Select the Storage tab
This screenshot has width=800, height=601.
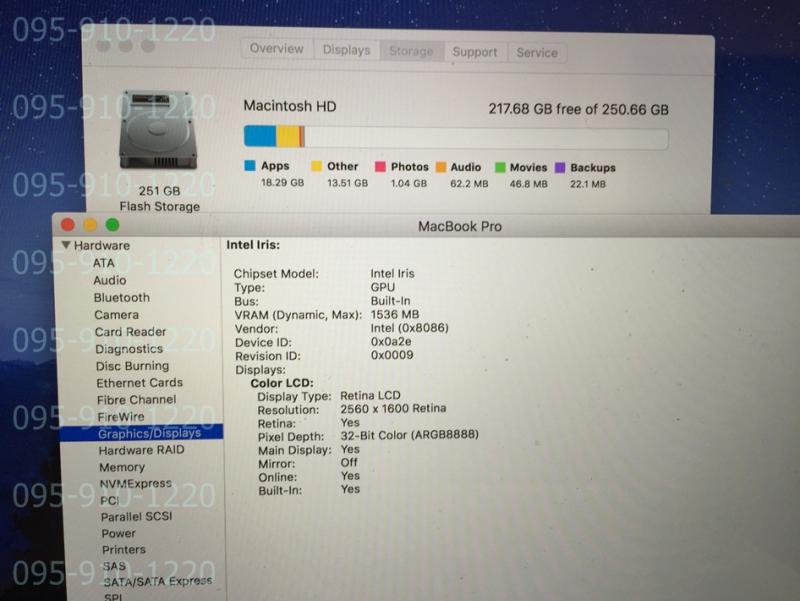(x=411, y=51)
